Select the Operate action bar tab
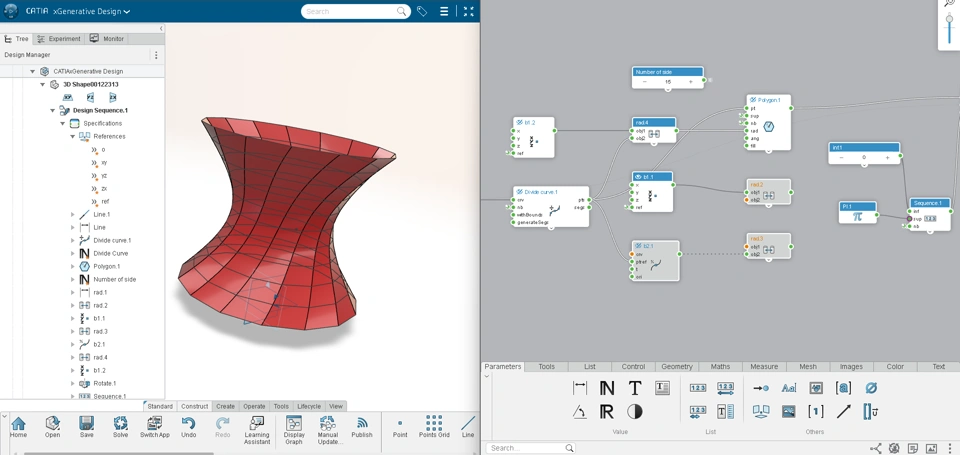The width and height of the screenshot is (960, 455). tap(254, 406)
